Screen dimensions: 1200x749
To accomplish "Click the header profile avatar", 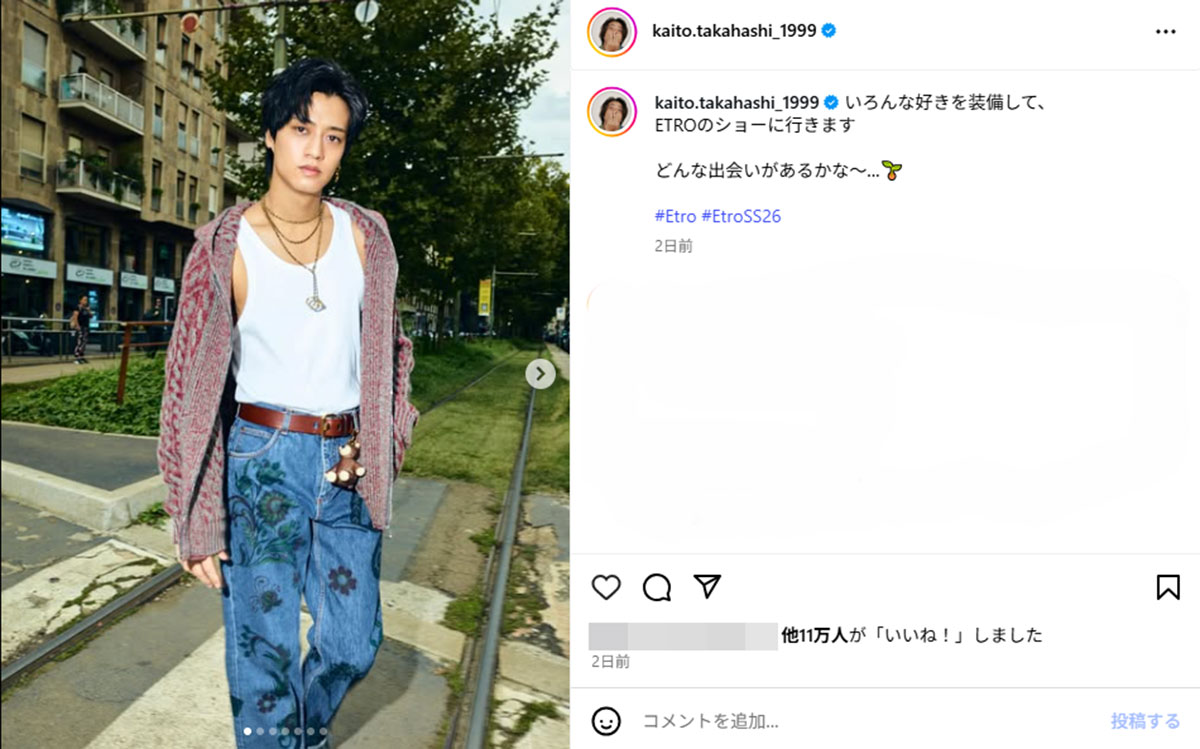I will click(612, 32).
